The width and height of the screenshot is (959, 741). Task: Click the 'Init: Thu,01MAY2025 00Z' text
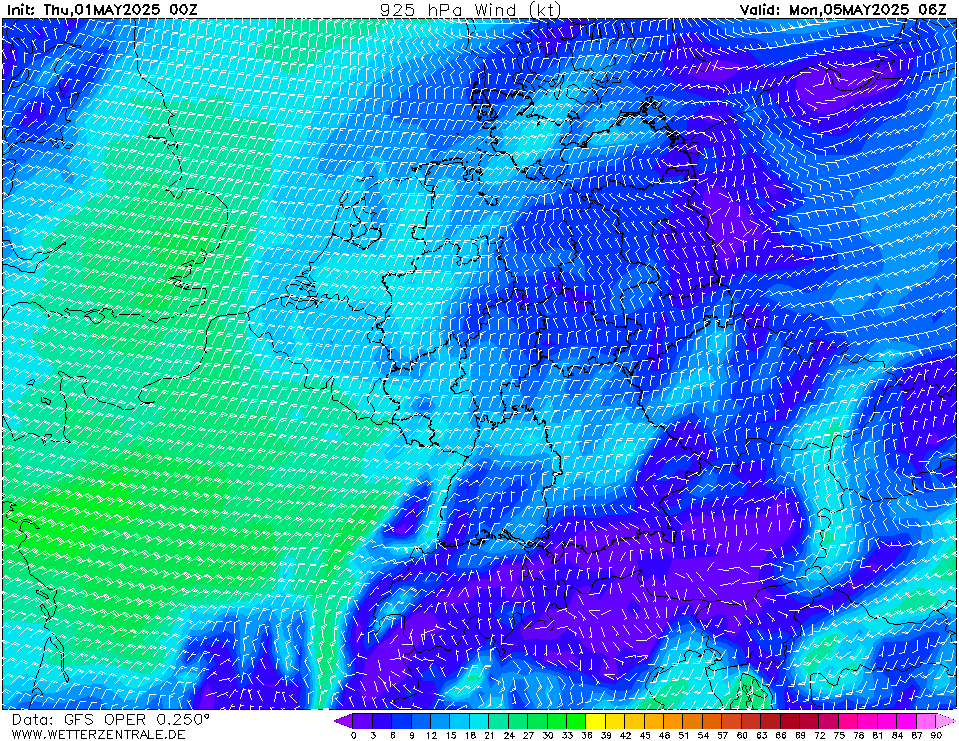[x=102, y=10]
